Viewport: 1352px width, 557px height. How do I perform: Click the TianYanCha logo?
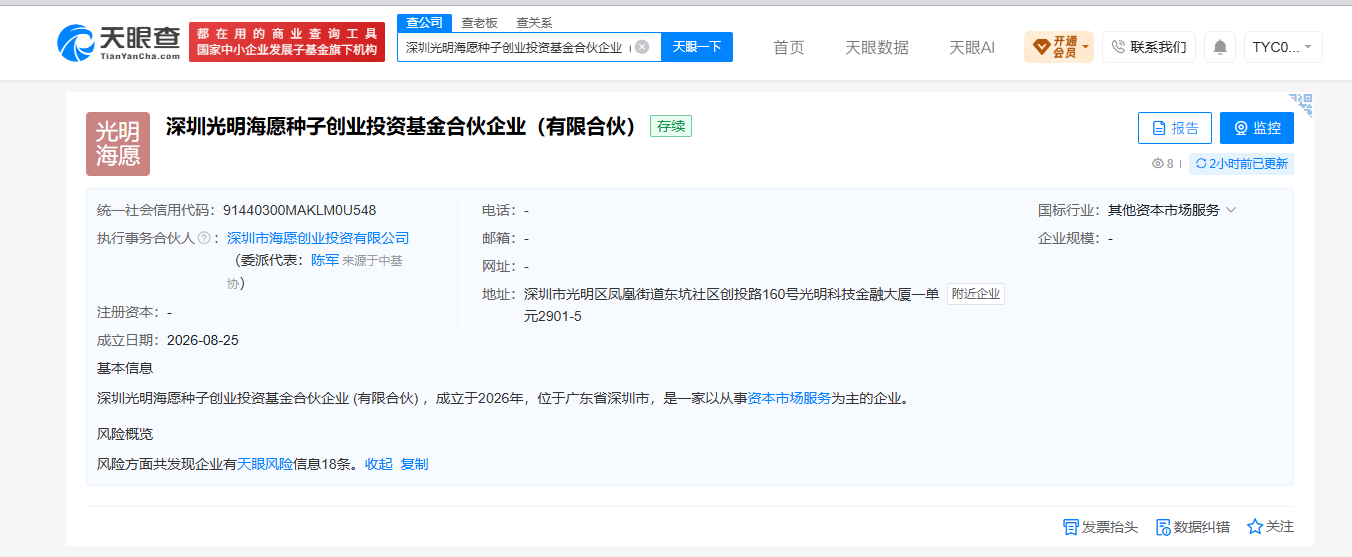point(118,41)
